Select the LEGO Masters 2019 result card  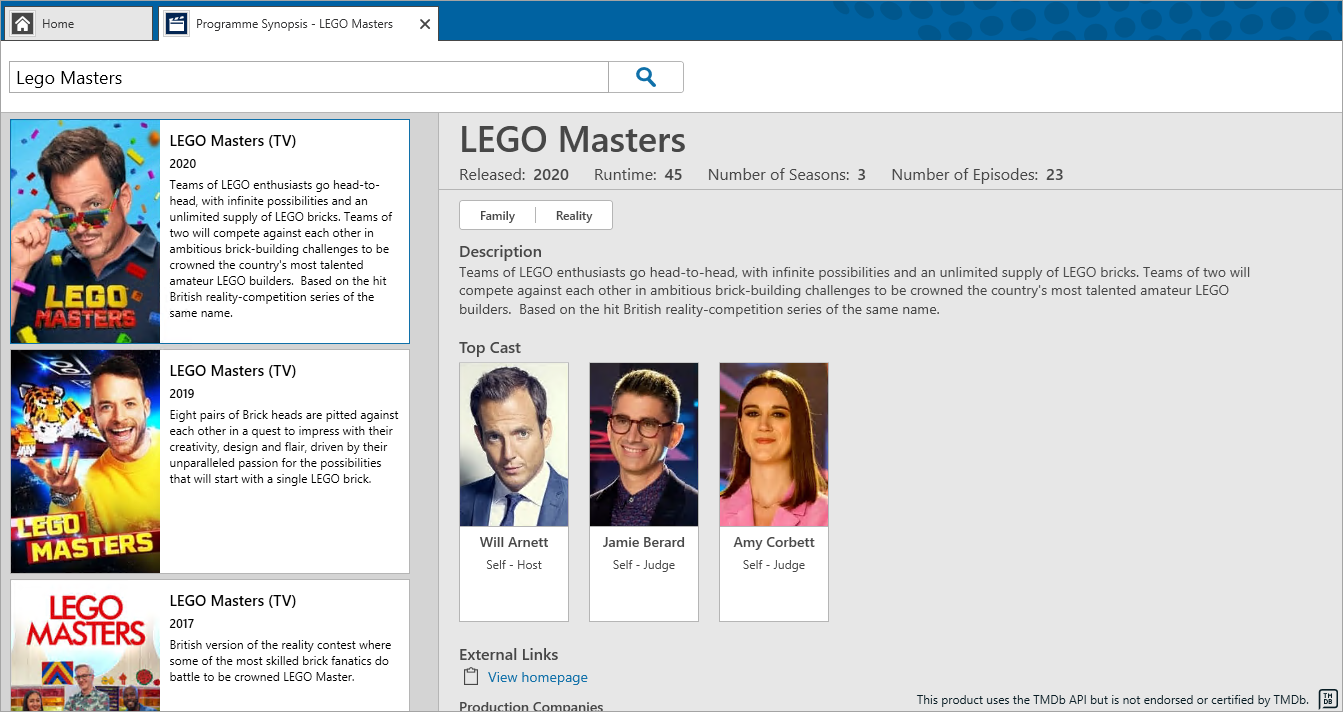210,461
